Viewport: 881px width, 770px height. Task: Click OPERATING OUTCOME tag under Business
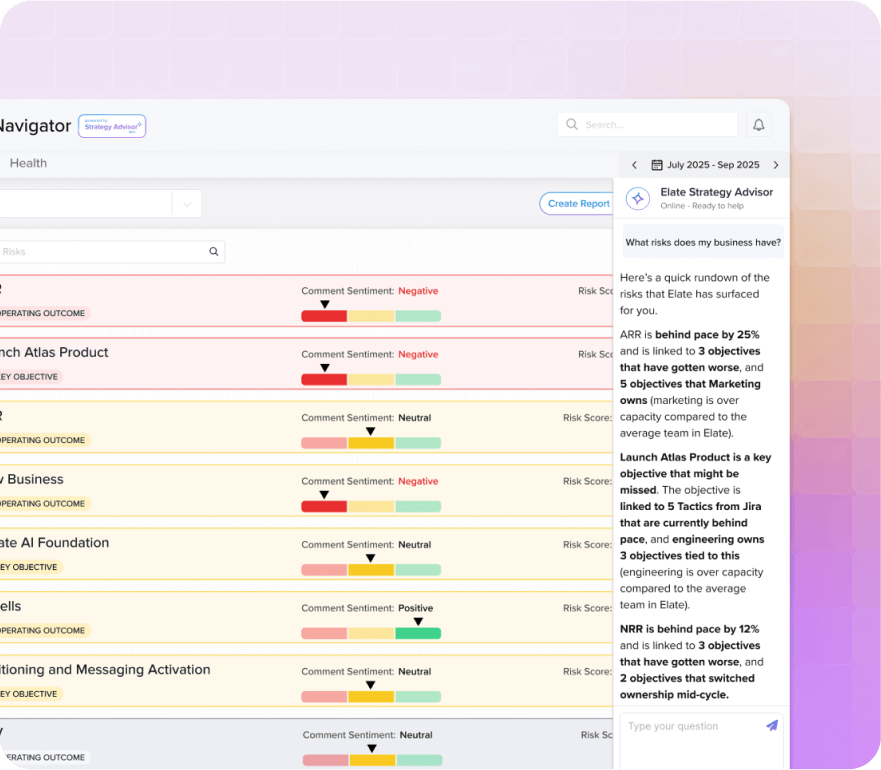(43, 504)
